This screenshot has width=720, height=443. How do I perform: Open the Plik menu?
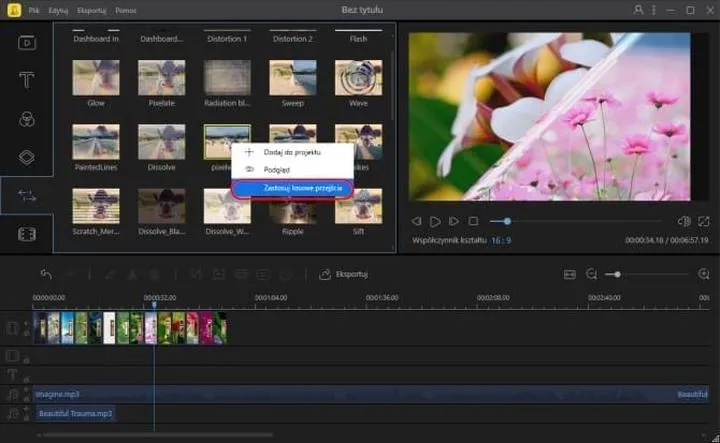coord(34,10)
